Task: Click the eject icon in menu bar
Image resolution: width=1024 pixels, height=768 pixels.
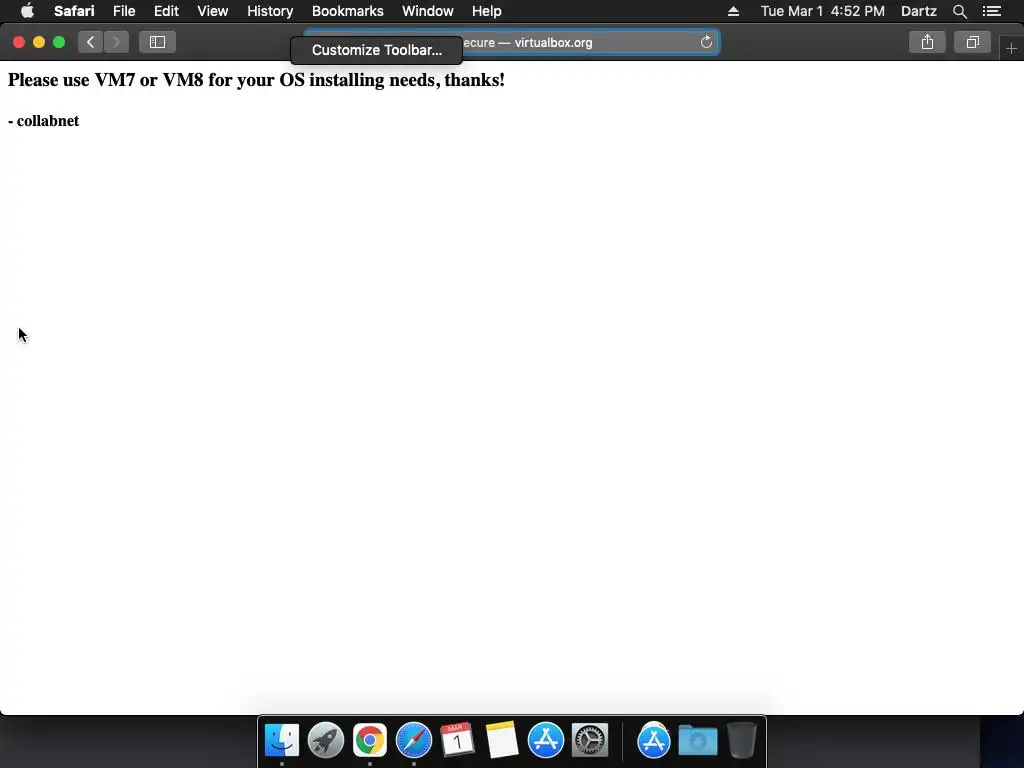Action: [x=733, y=11]
